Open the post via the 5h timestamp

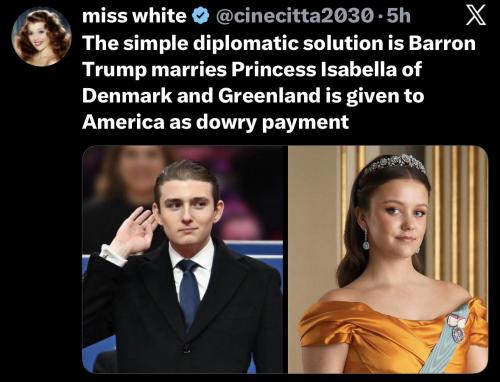coord(398,16)
